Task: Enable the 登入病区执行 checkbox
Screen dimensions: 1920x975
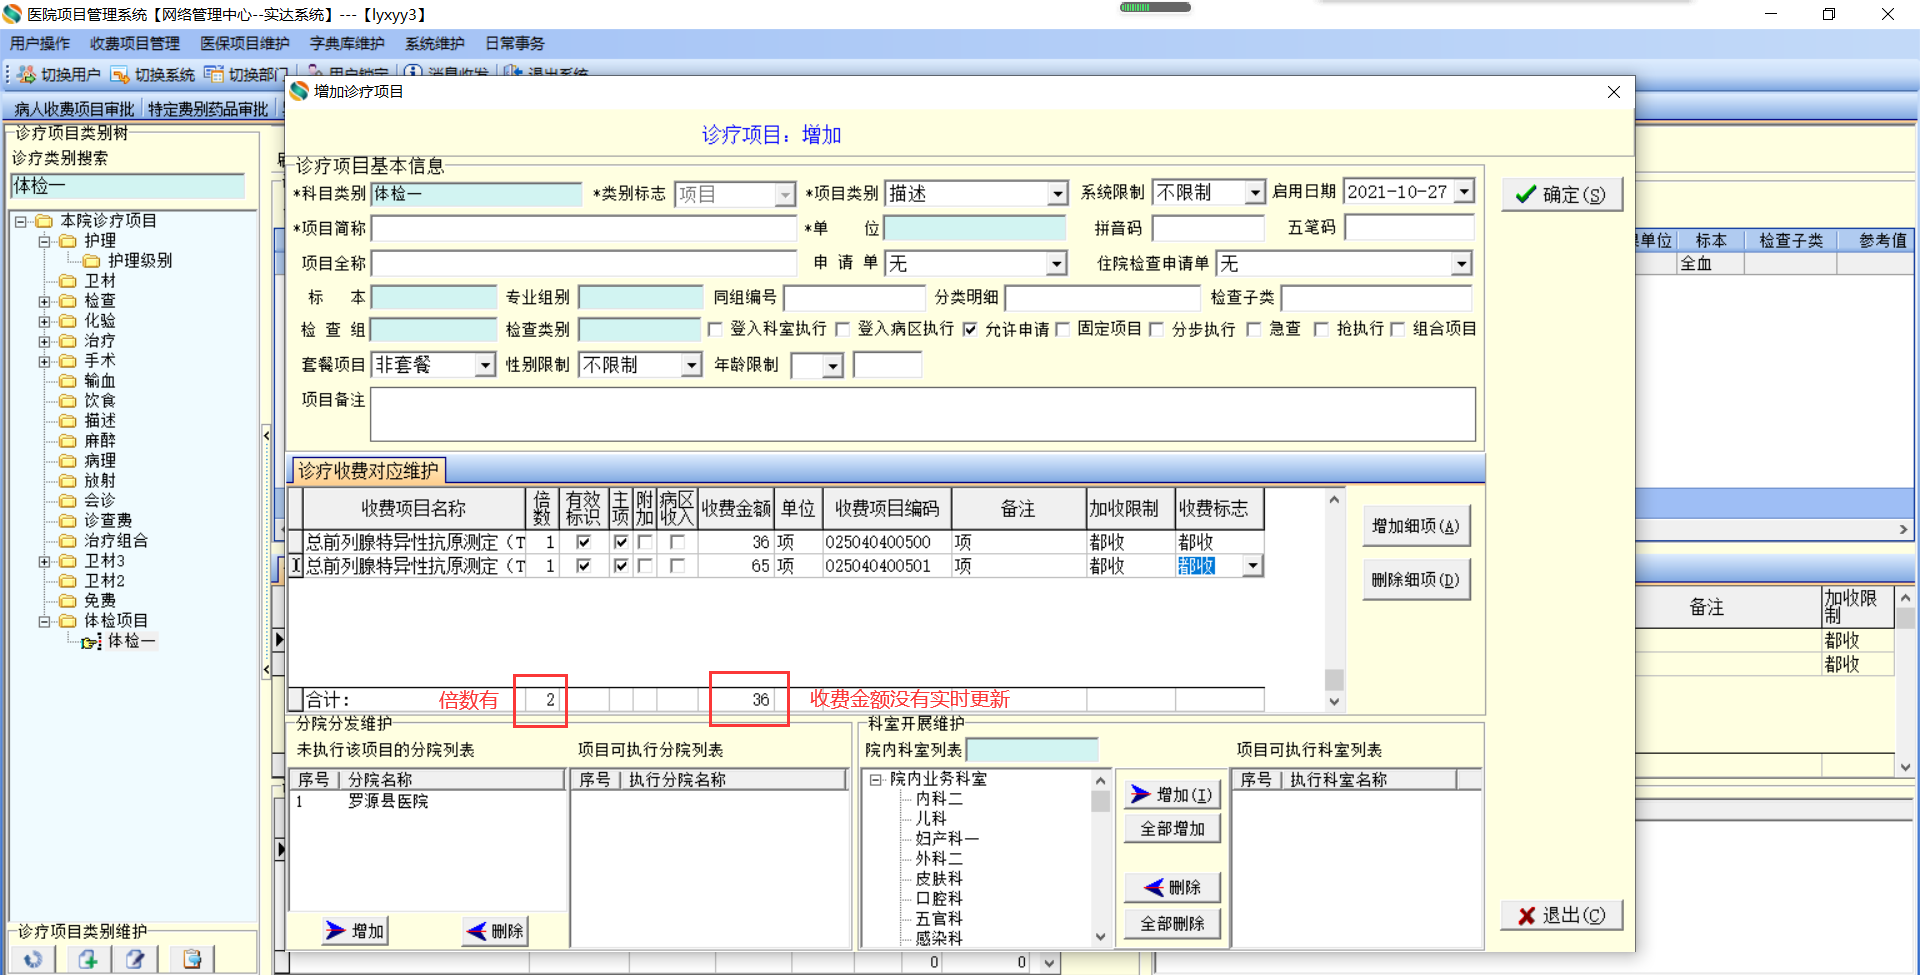Action: pos(843,329)
